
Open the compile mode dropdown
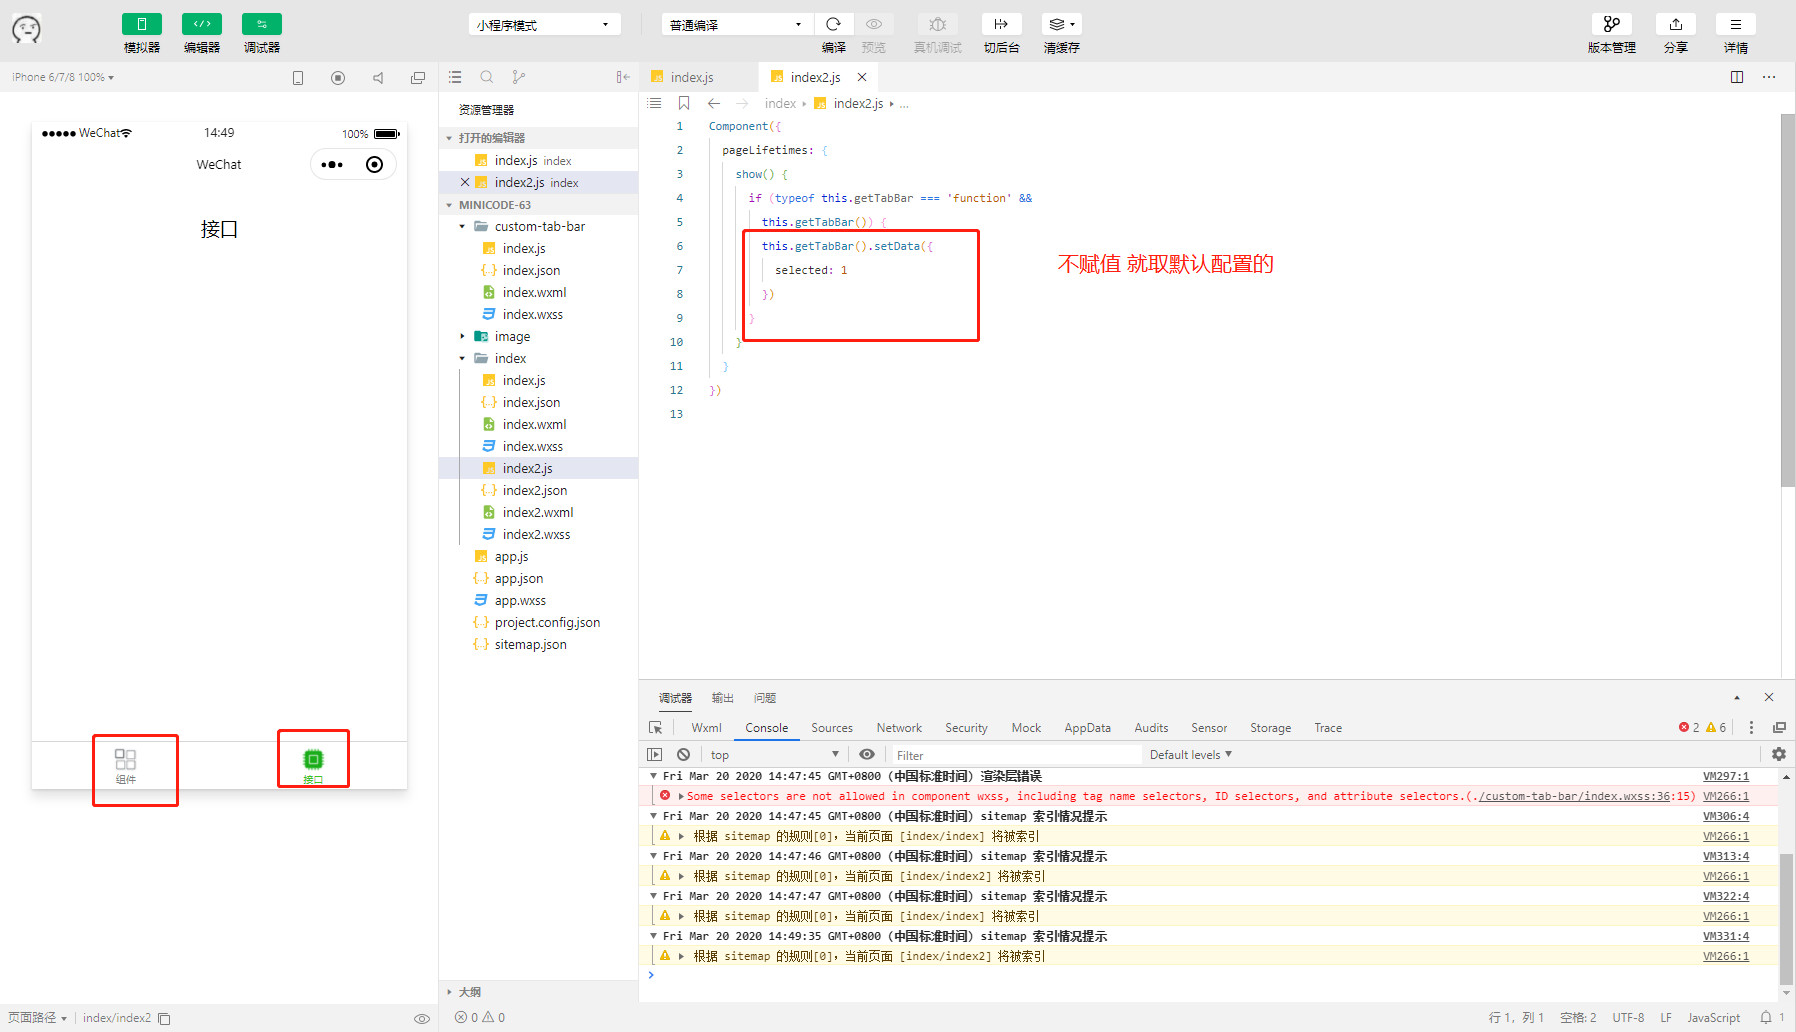coord(737,24)
